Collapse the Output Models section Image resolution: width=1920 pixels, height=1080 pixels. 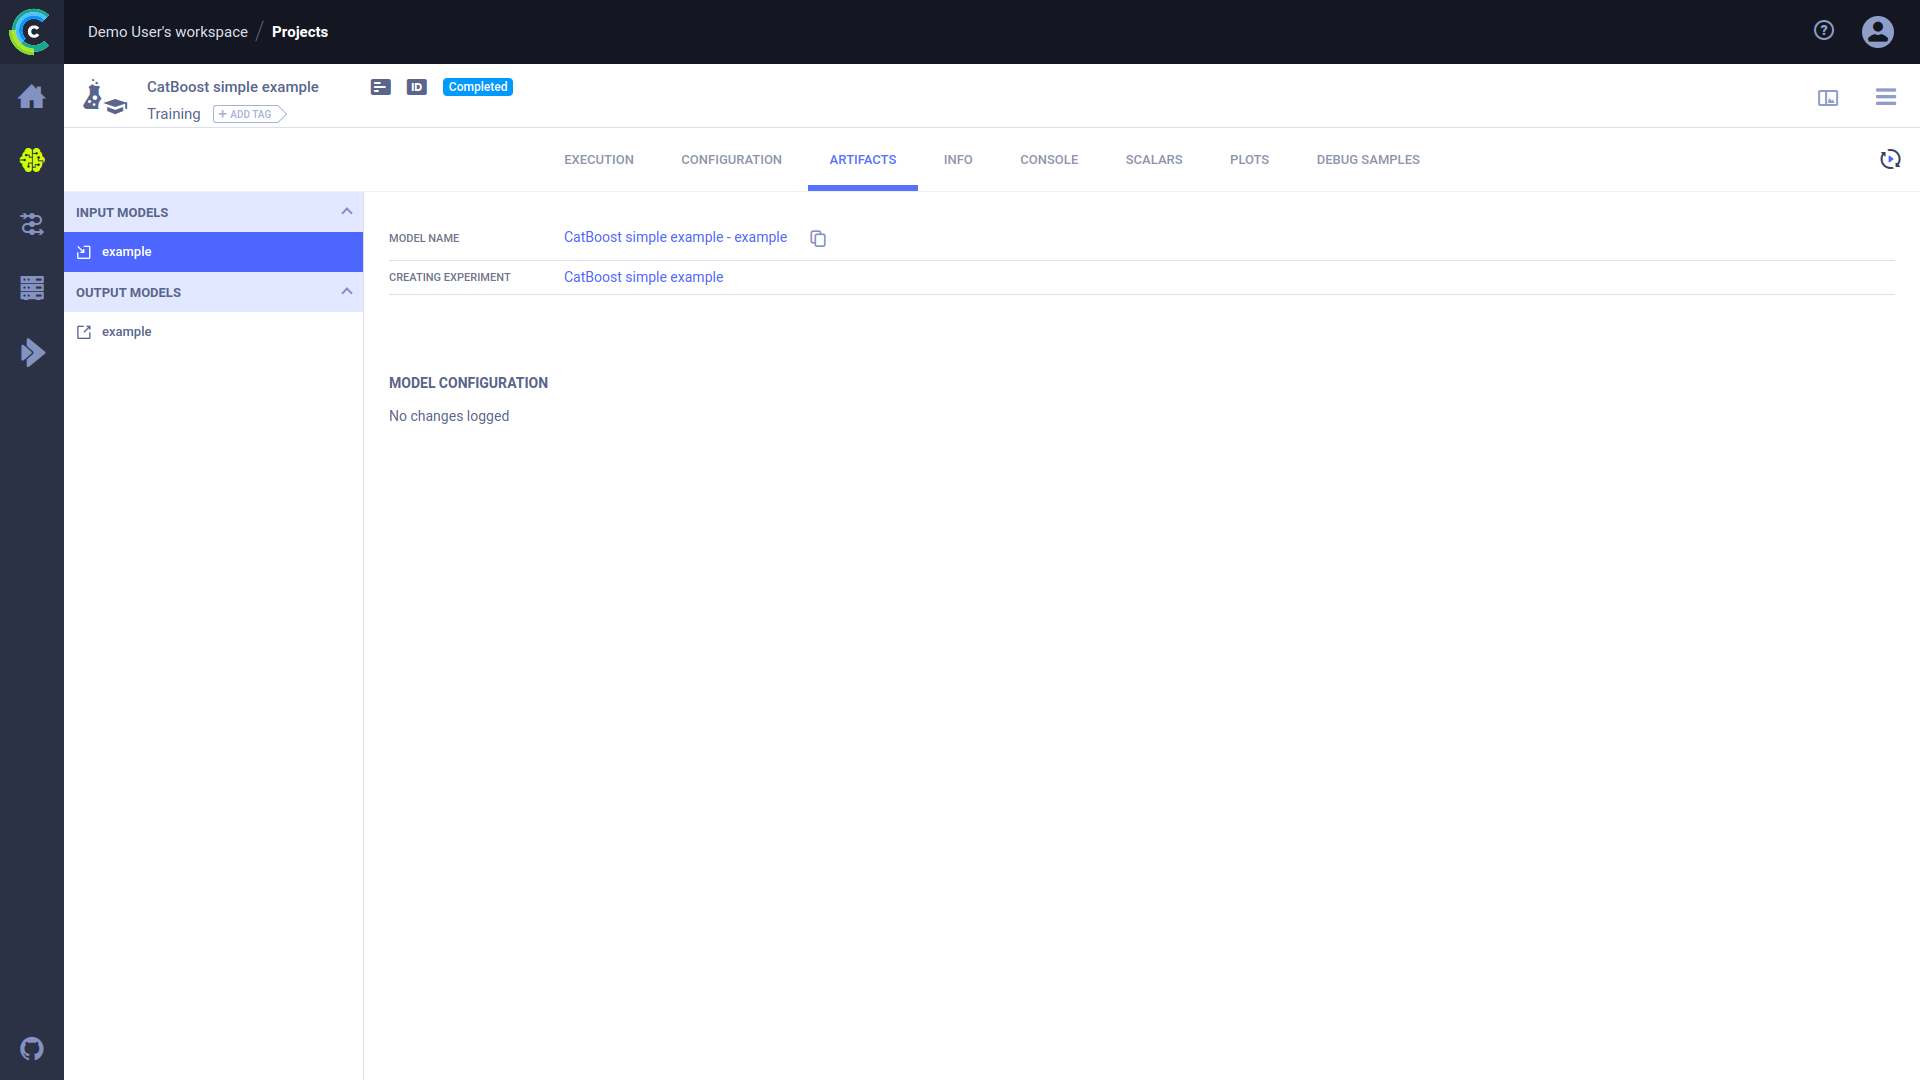coord(347,292)
